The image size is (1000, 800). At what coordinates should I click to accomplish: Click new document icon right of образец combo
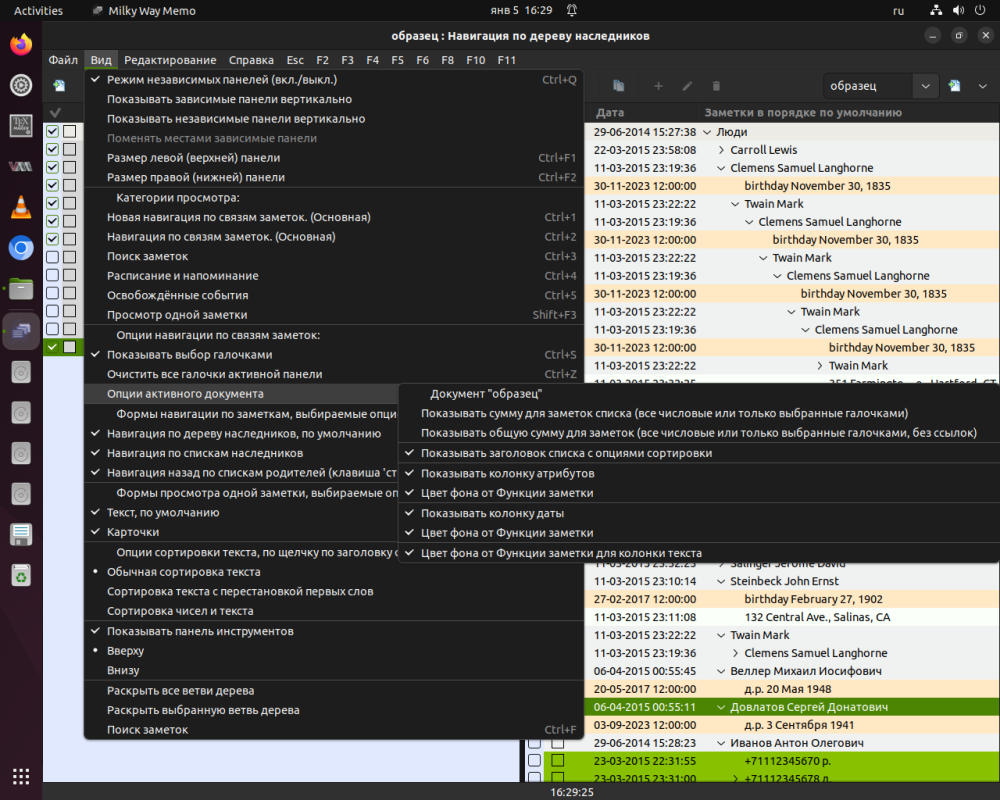(955, 86)
